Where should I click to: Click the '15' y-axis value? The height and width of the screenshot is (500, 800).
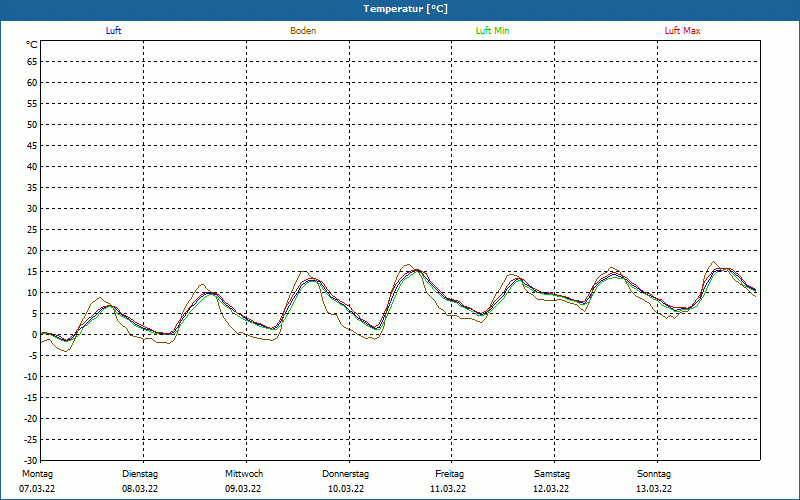pyautogui.click(x=32, y=271)
